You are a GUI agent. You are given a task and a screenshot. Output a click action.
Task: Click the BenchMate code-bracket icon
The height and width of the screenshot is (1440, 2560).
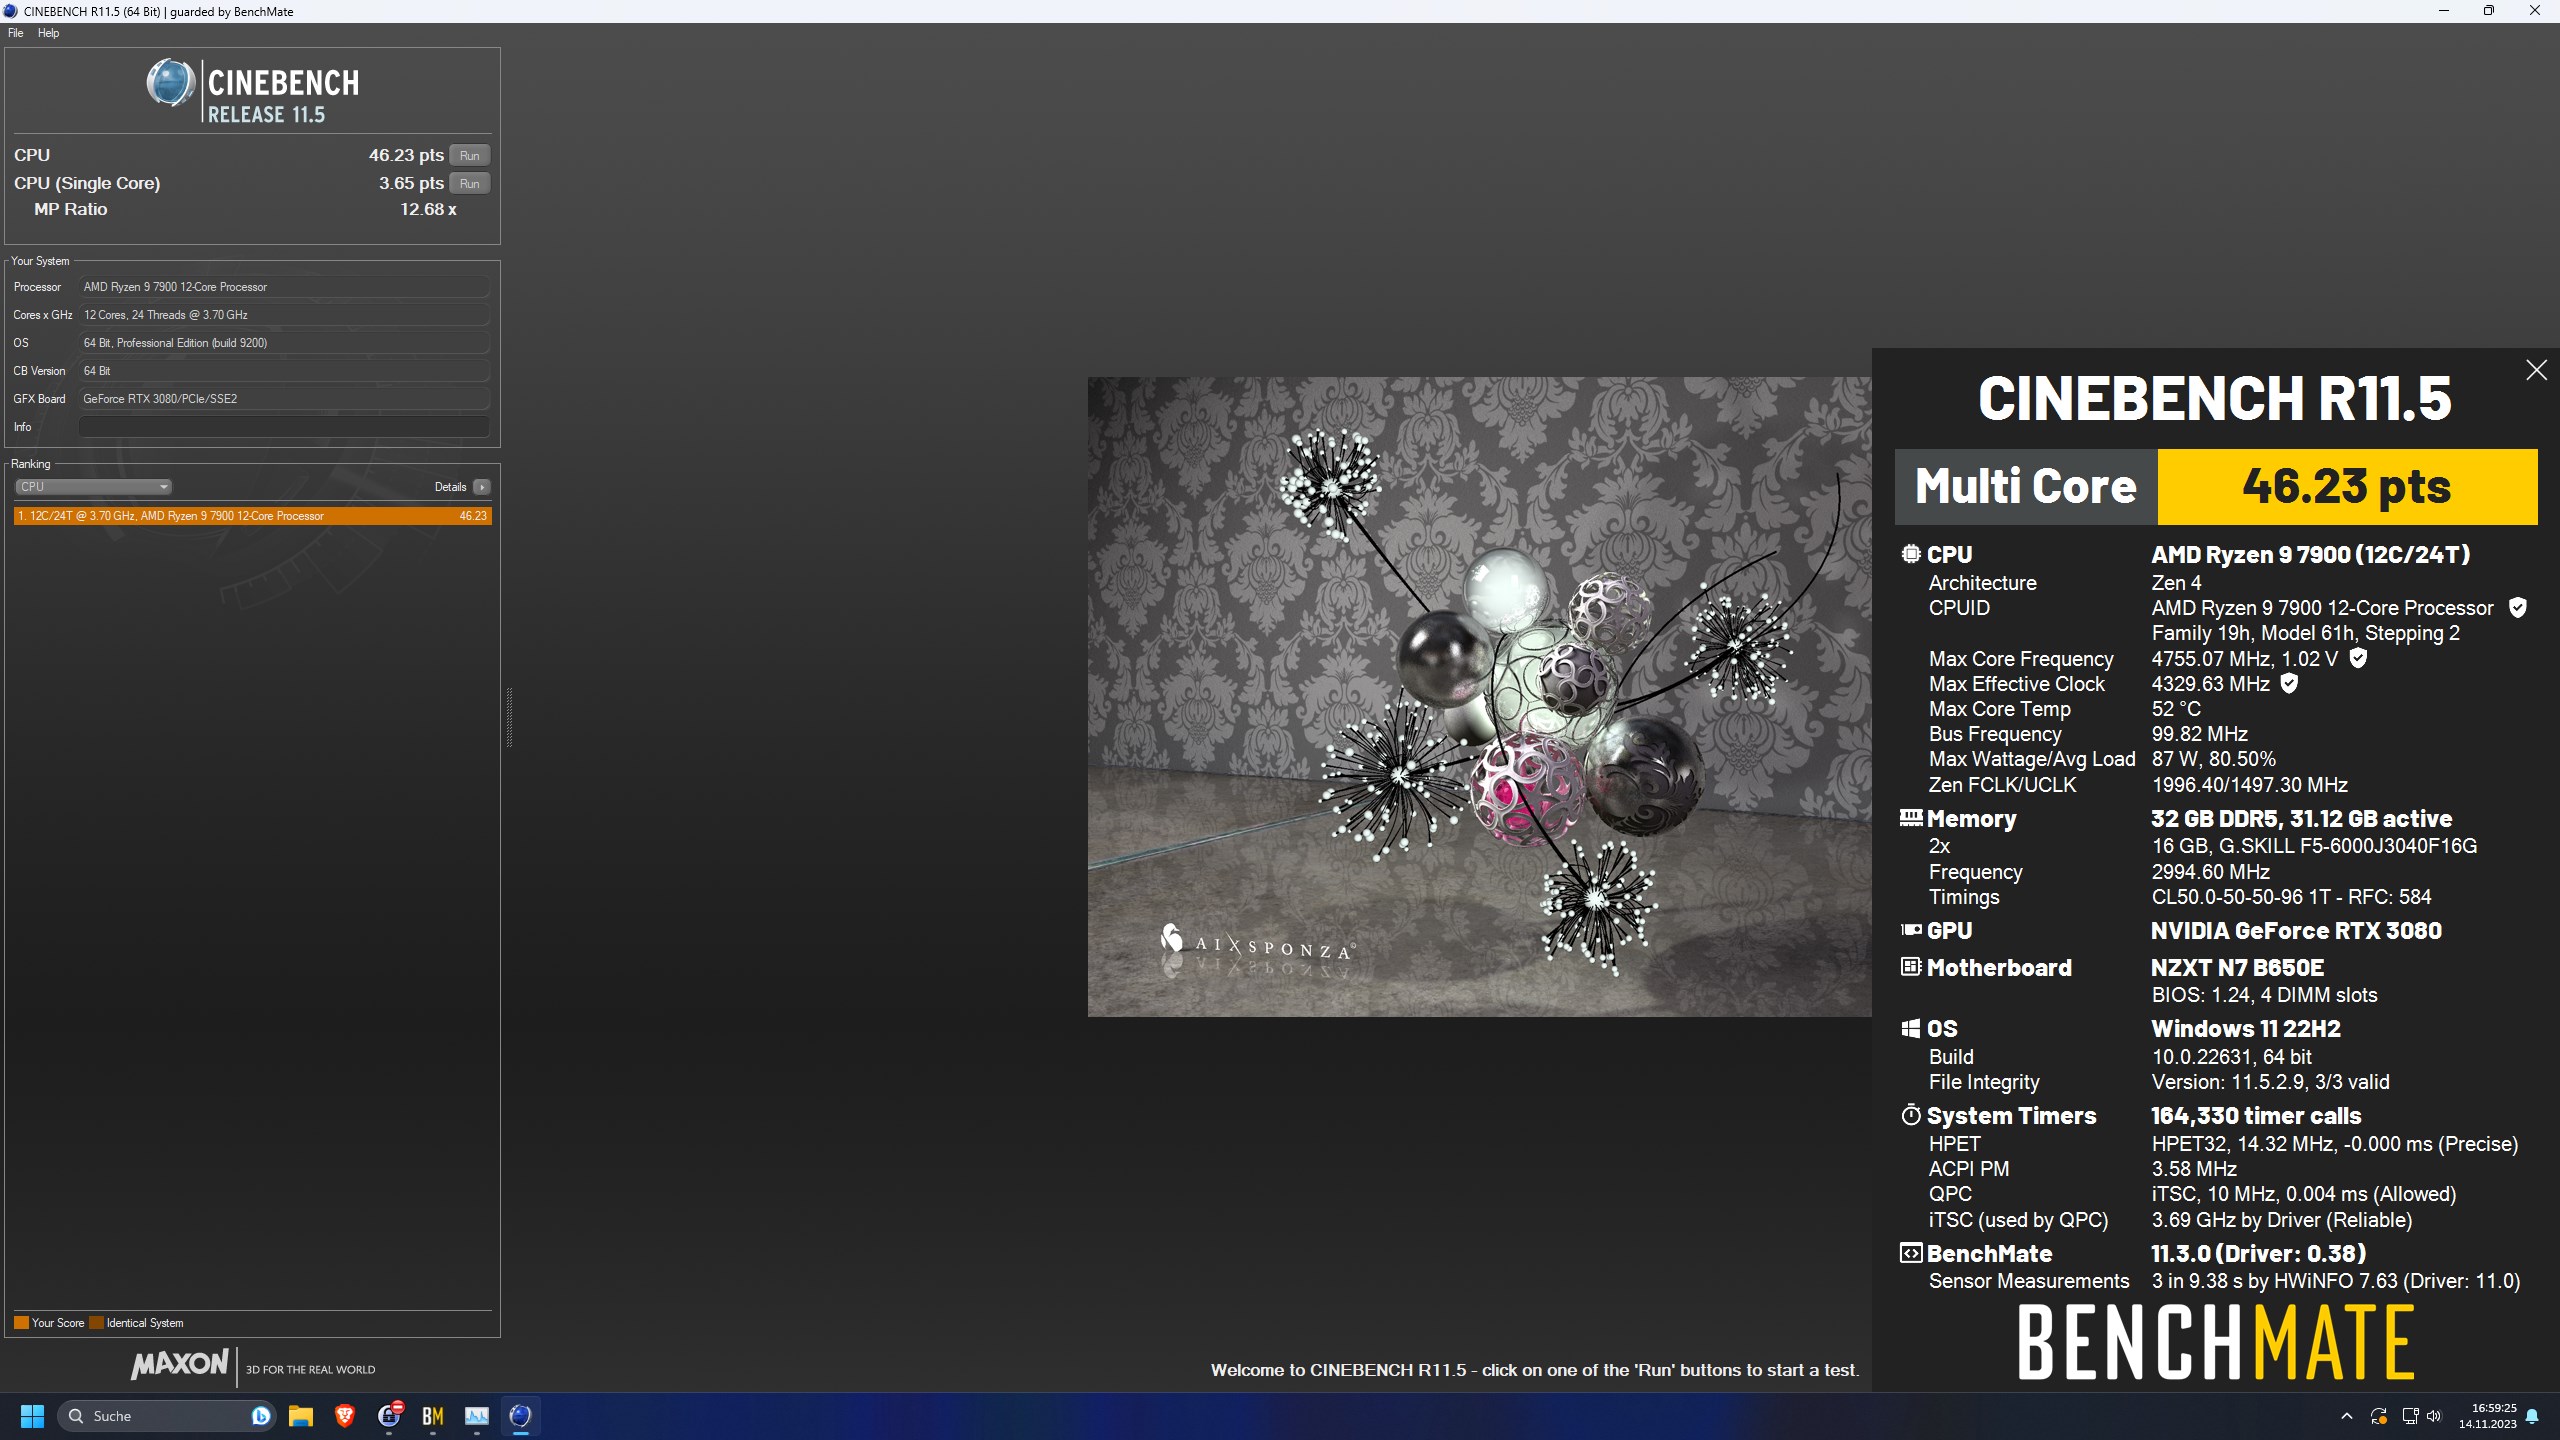coord(1911,1253)
